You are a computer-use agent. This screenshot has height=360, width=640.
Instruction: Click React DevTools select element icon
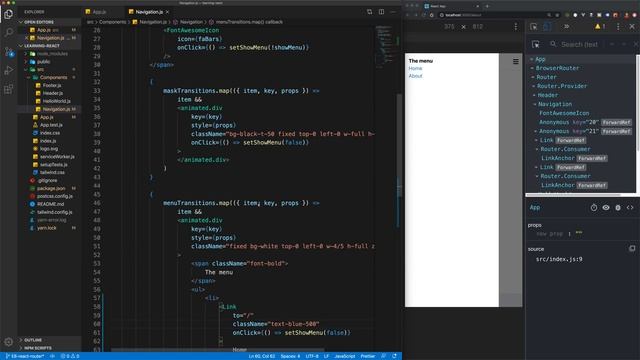(536, 44)
